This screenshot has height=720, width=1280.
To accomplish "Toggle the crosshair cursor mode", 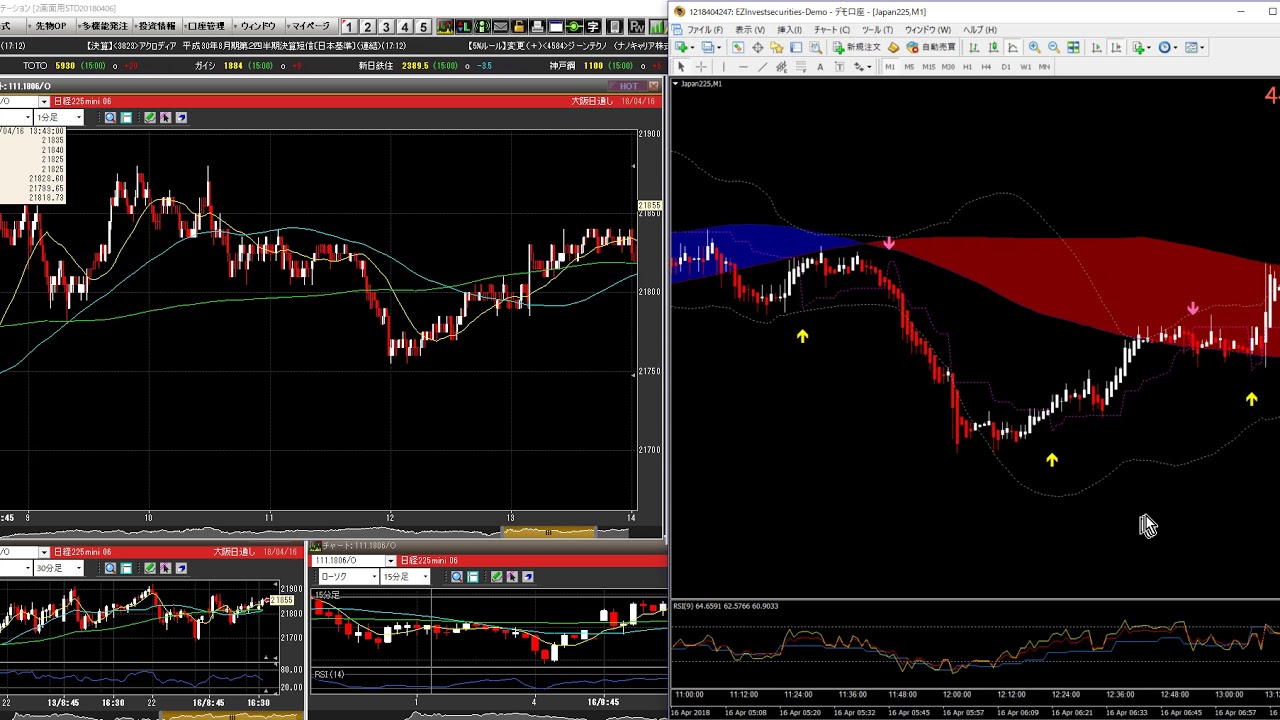I will tap(701, 67).
